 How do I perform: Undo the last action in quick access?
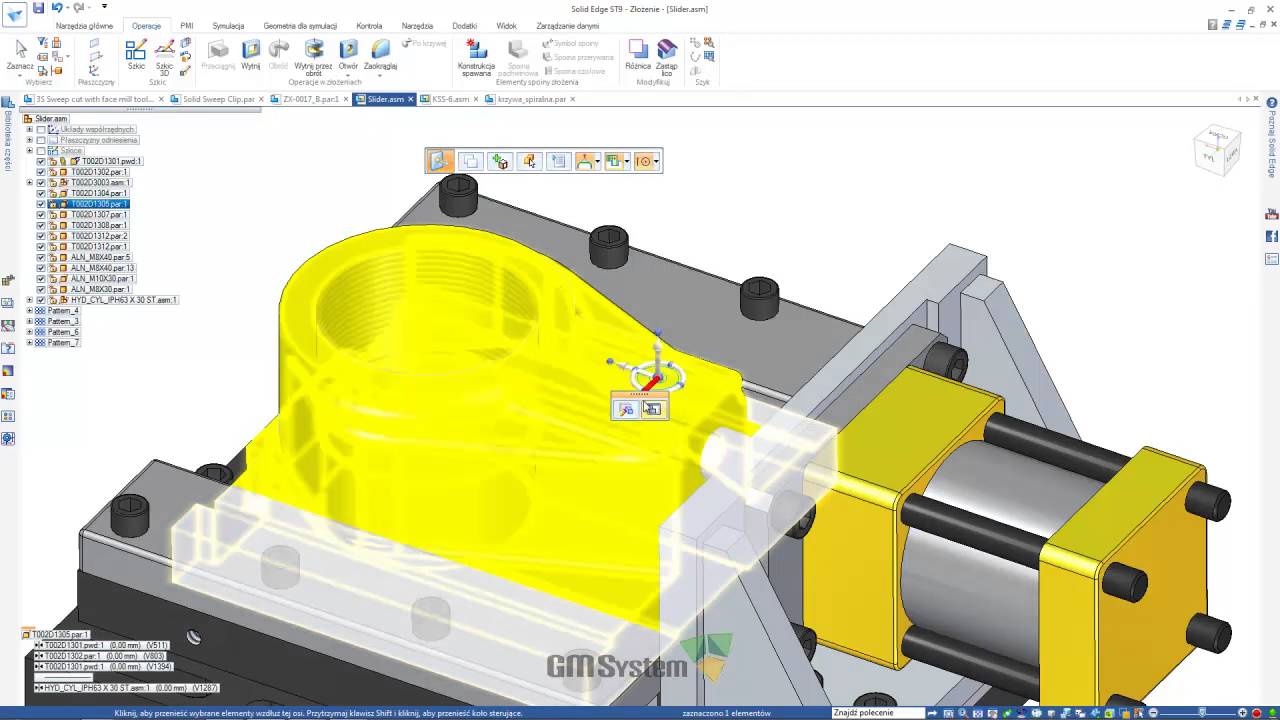[x=57, y=8]
